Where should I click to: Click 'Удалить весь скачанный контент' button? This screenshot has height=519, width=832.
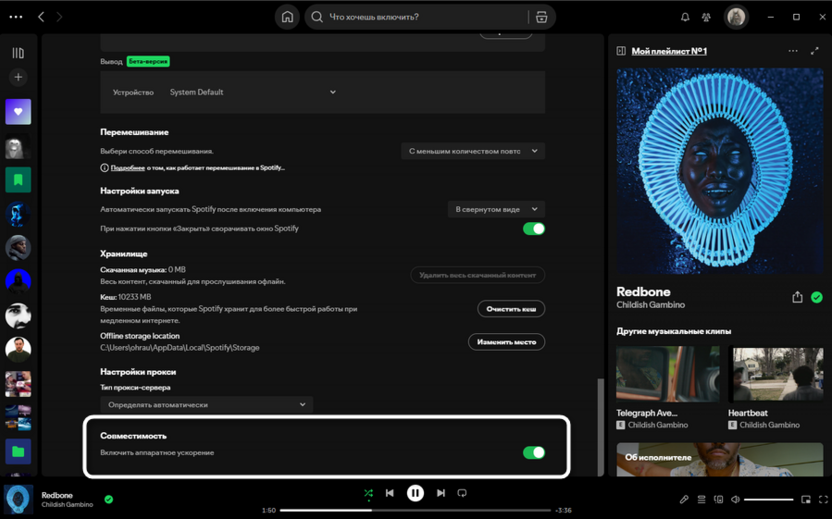click(478, 275)
